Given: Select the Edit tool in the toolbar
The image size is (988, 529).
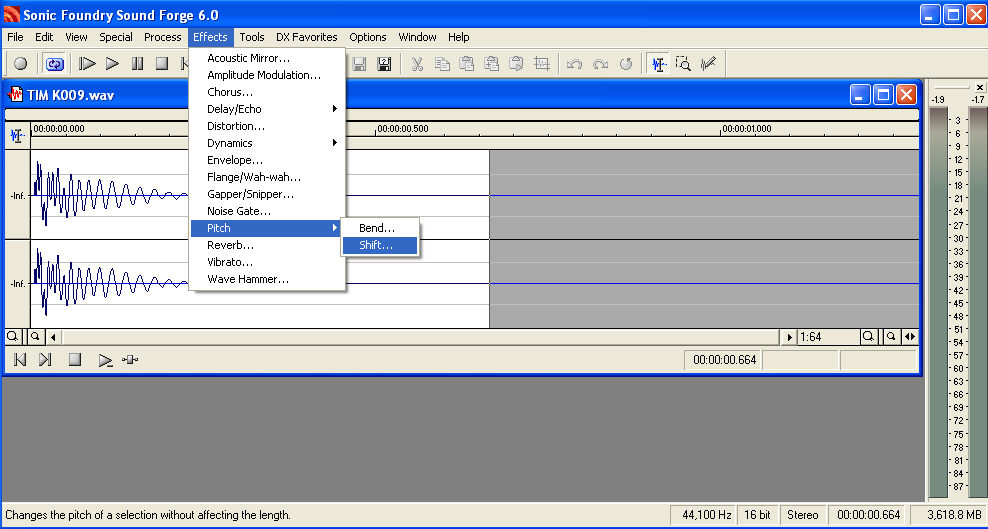Looking at the screenshot, I should click(659, 64).
